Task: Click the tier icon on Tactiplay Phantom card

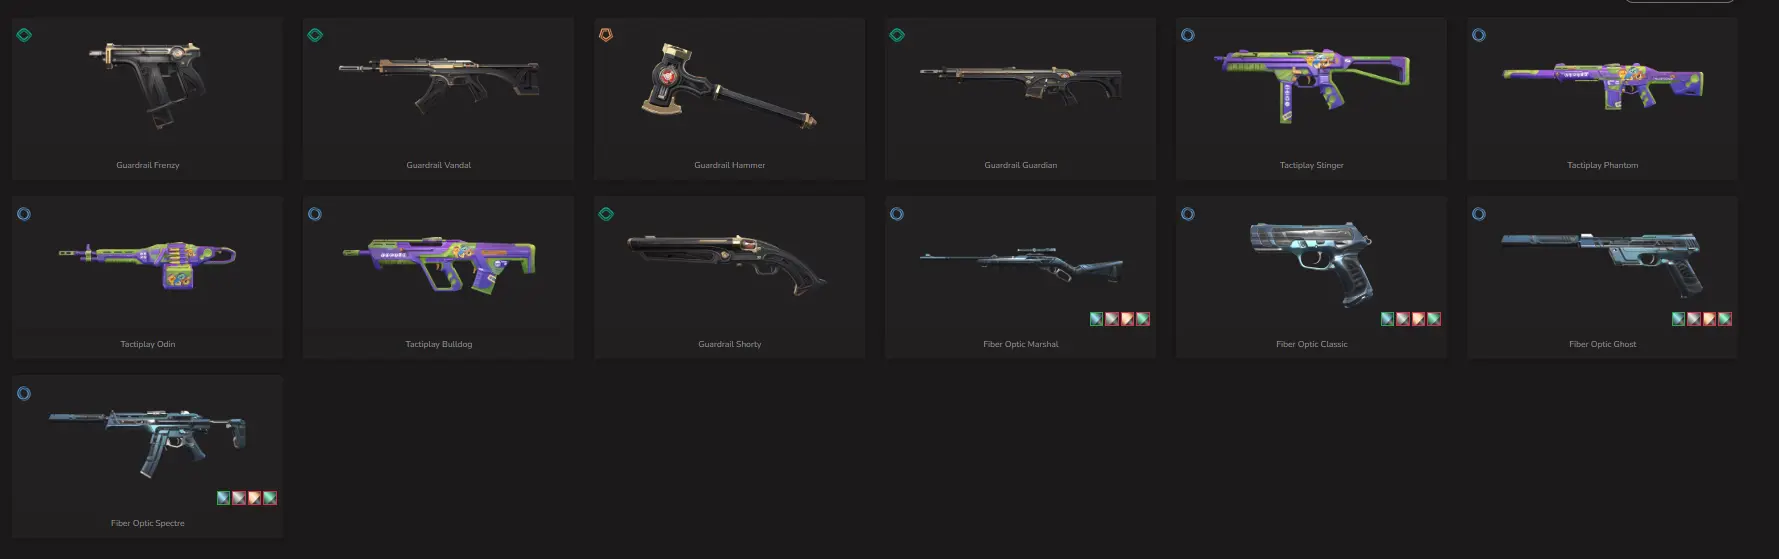Action: [1479, 35]
